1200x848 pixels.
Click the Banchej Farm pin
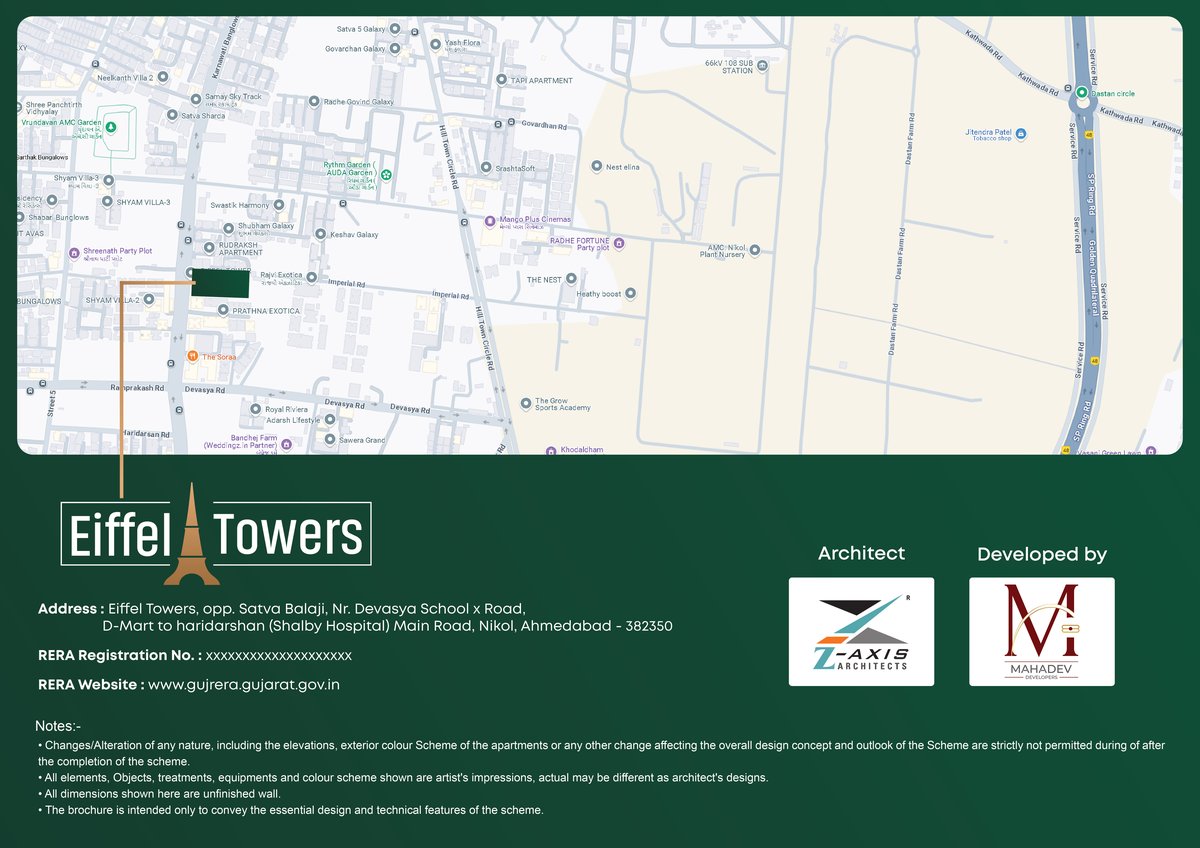pos(287,446)
